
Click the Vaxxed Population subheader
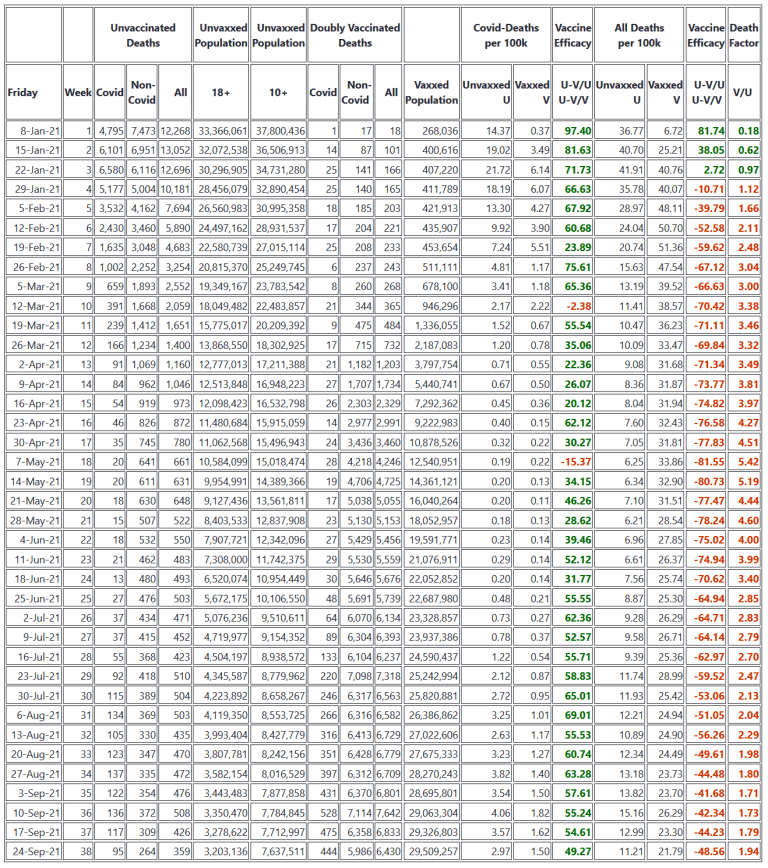(x=432, y=93)
